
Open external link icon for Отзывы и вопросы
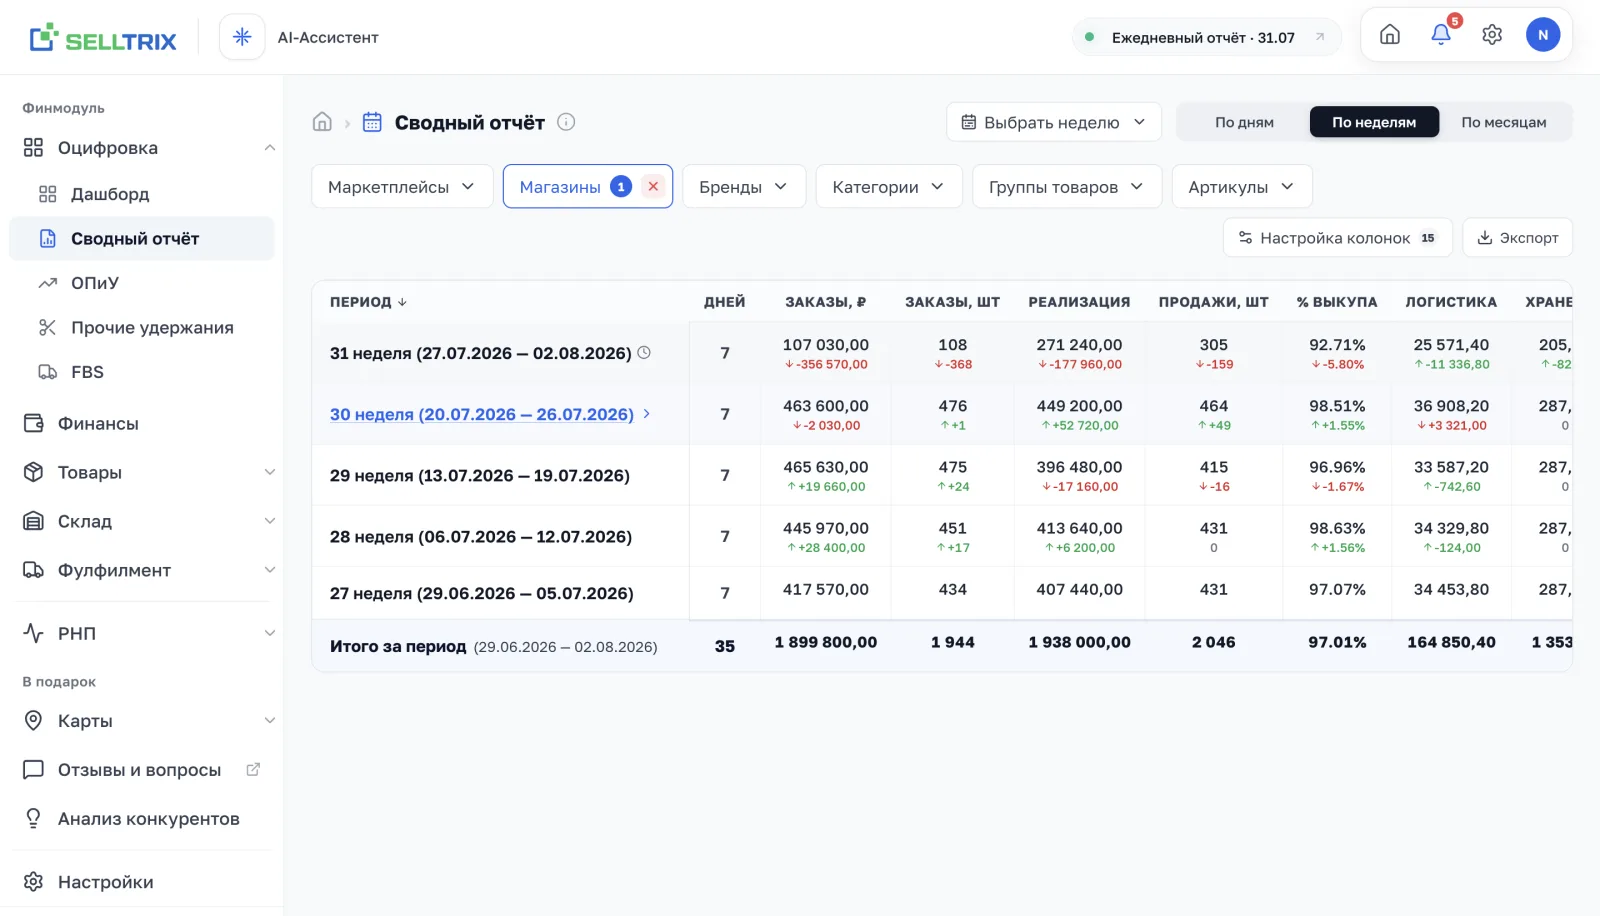pos(253,769)
